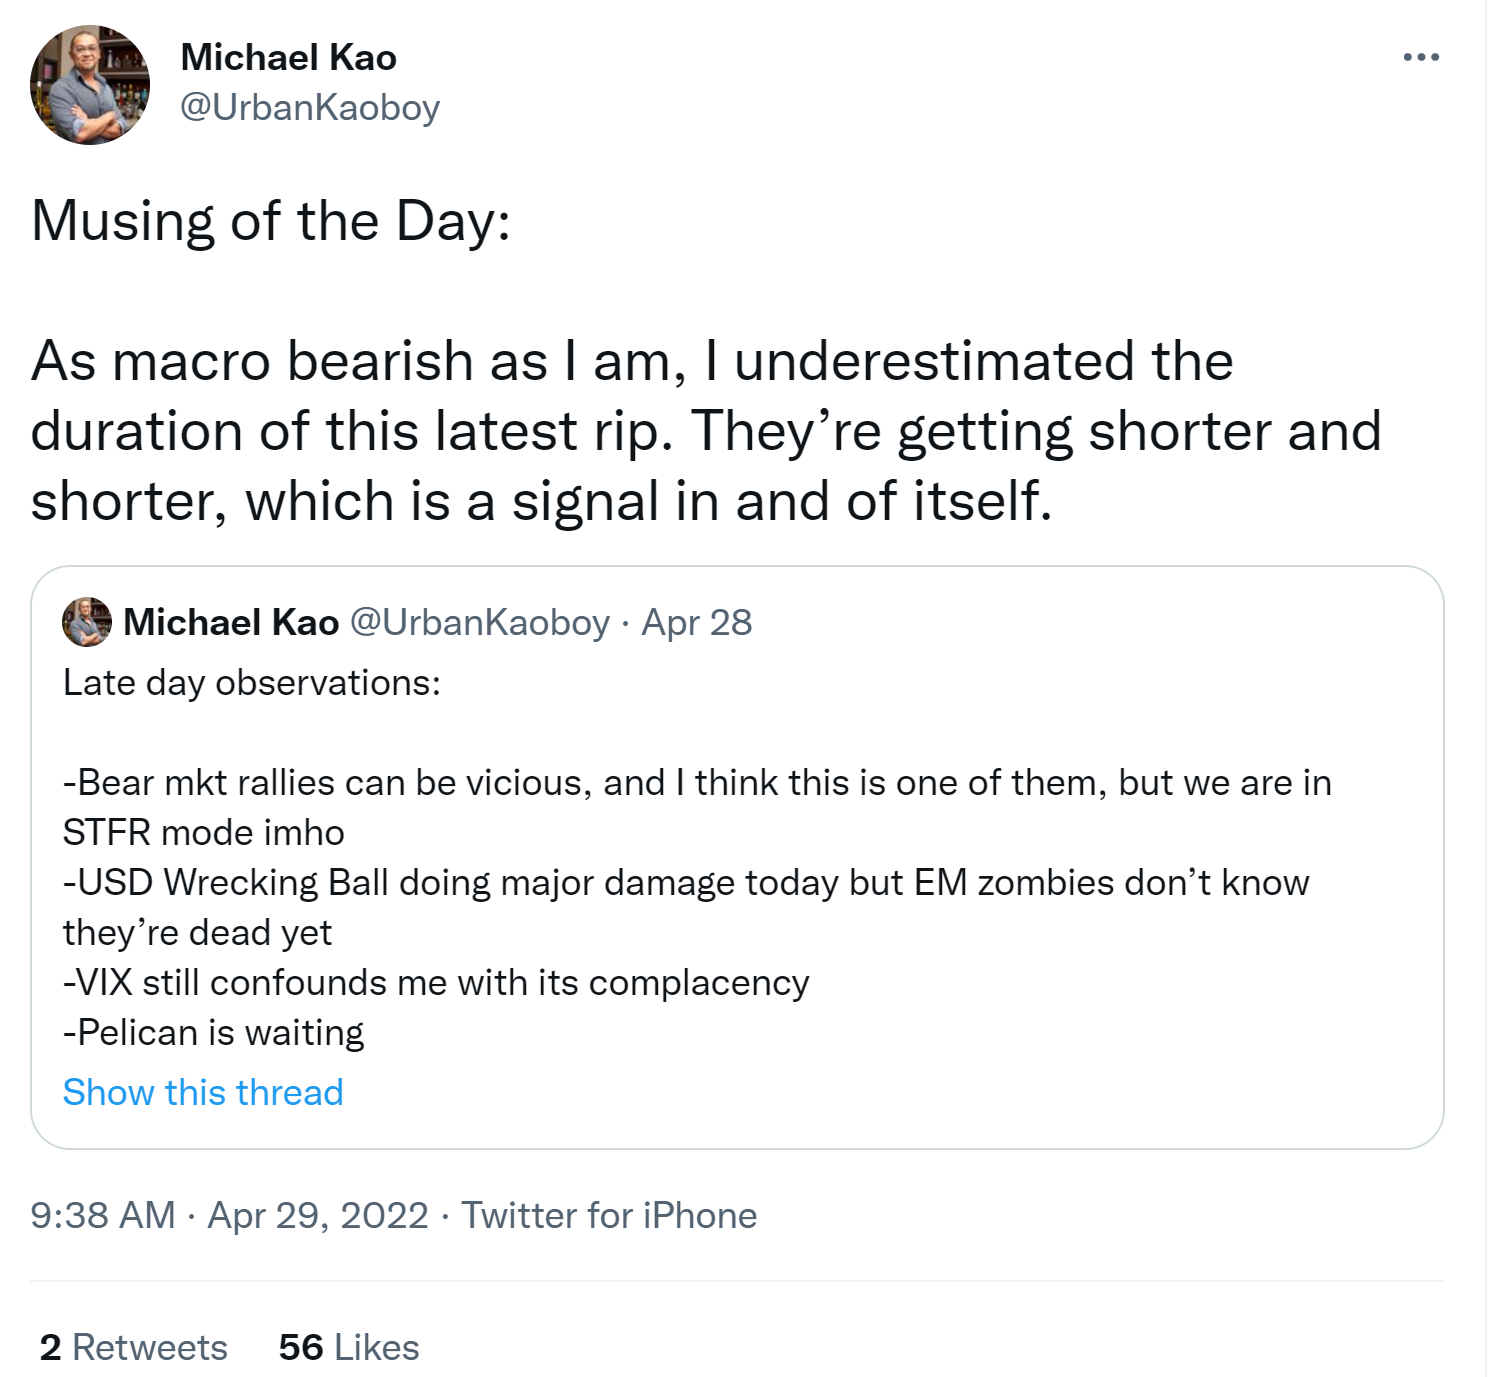Click the 'Musing of the Day:' text line

pos(271,221)
